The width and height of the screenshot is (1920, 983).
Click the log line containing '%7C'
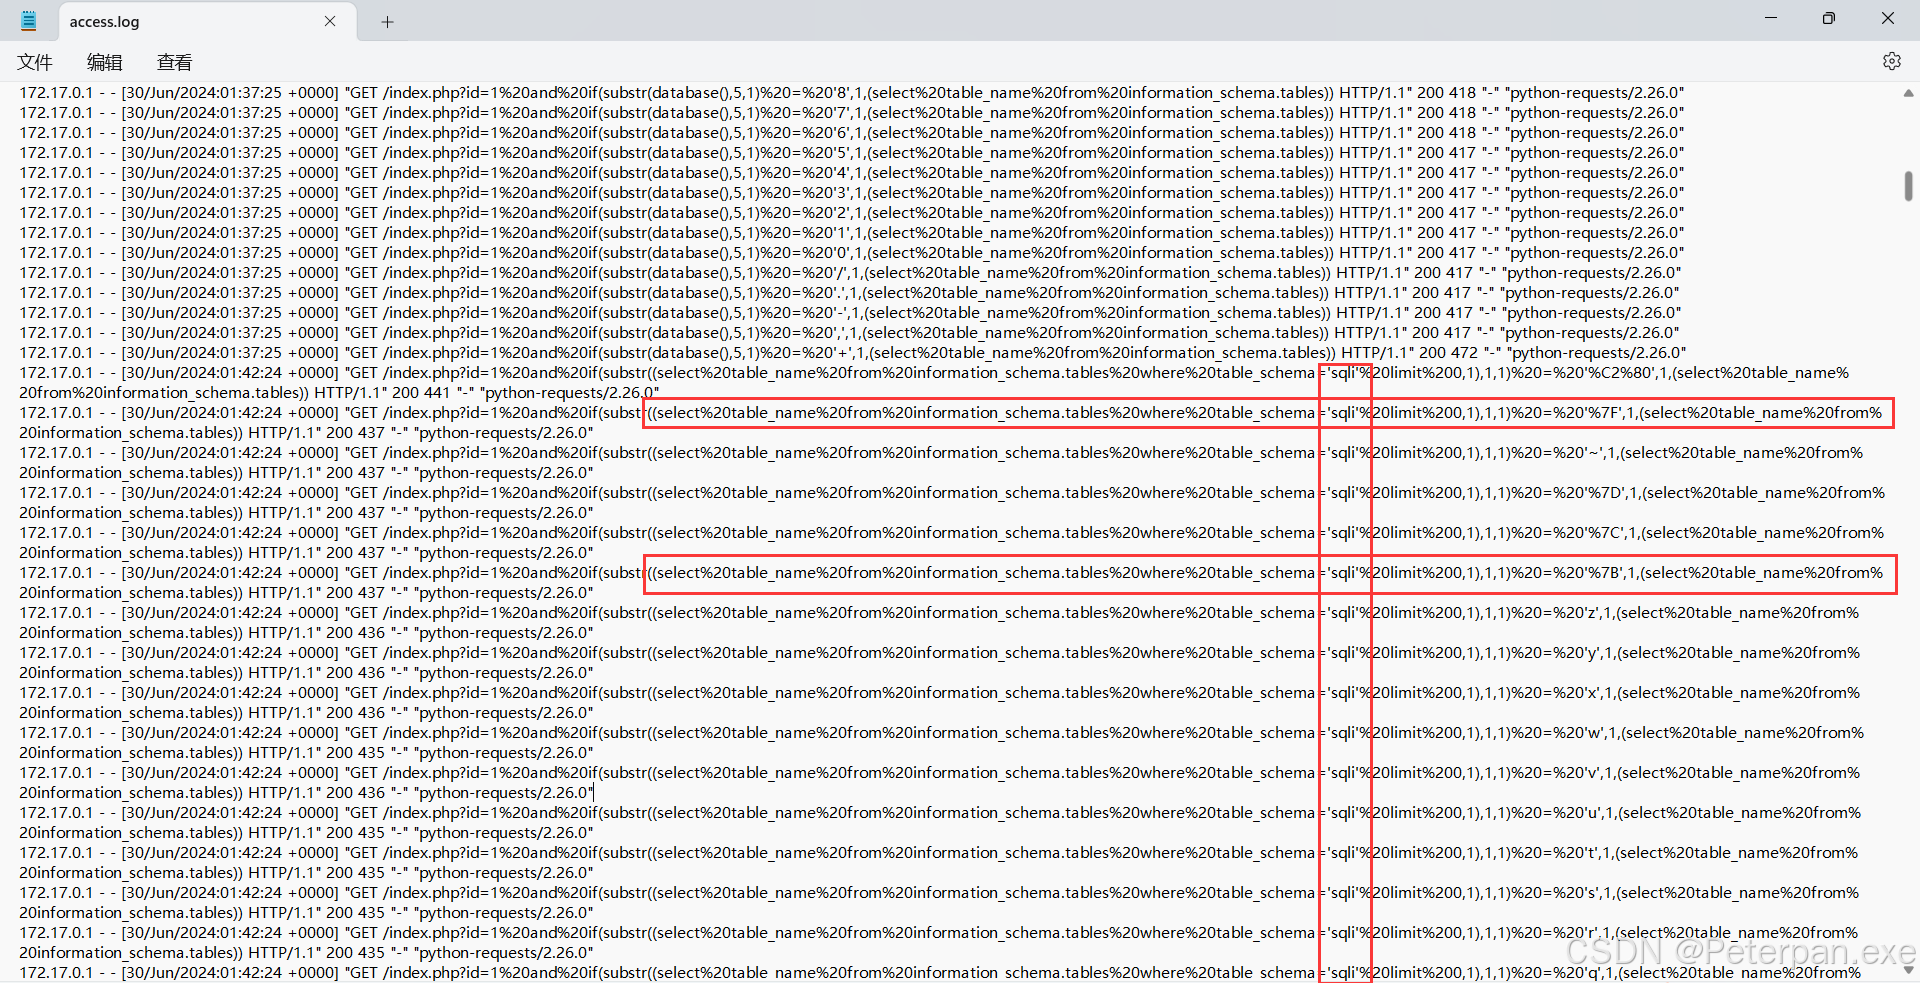click(952, 533)
